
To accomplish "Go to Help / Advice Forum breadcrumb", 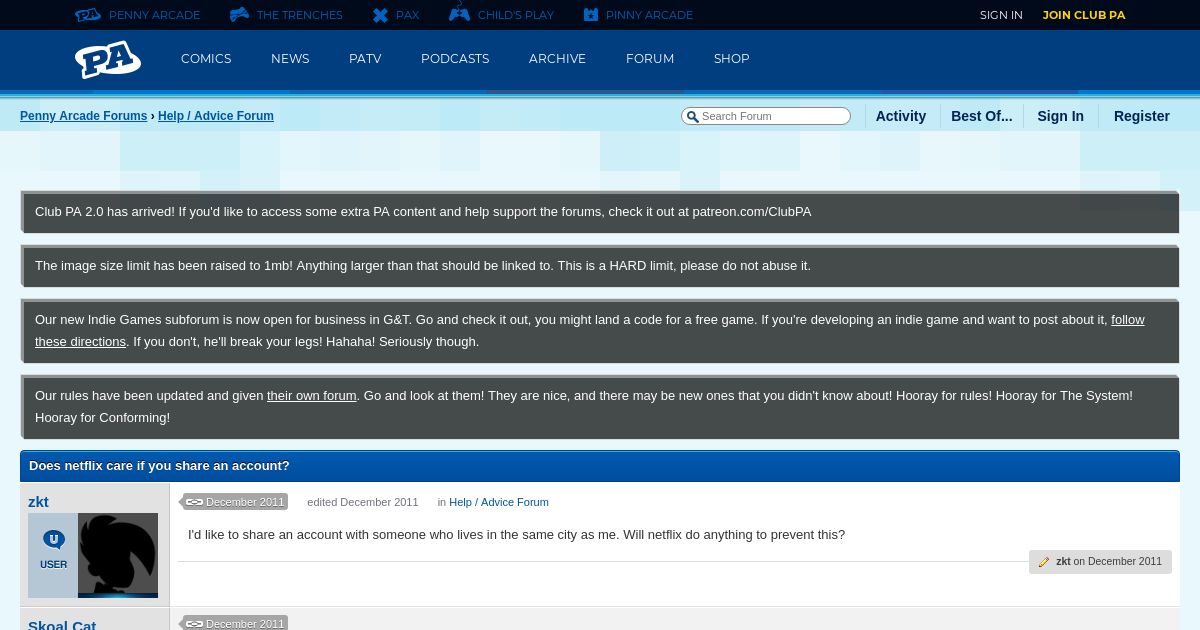I will click(216, 116).
